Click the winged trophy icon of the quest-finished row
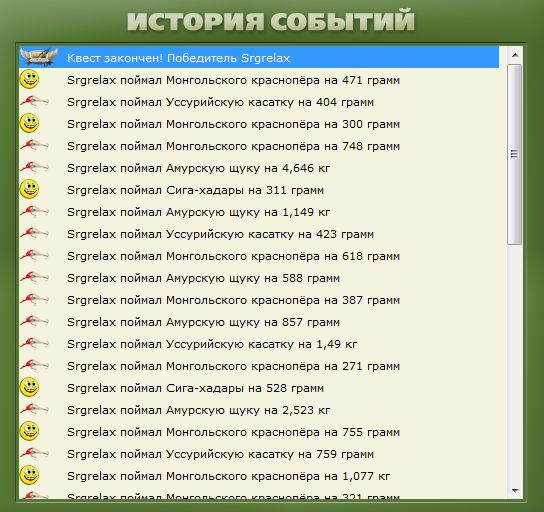This screenshot has width=544, height=512. (39, 57)
